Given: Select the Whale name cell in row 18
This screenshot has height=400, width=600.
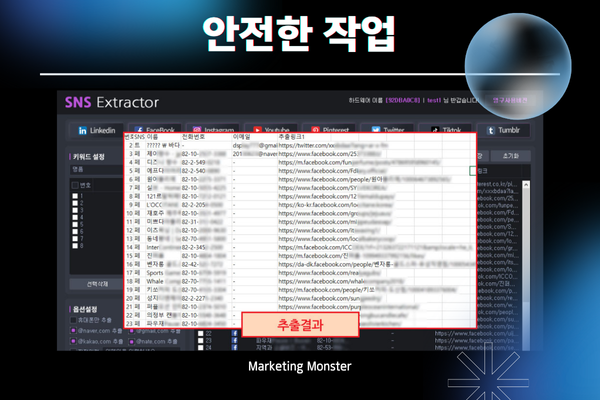Looking at the screenshot, I should pyautogui.click(x=163, y=281).
